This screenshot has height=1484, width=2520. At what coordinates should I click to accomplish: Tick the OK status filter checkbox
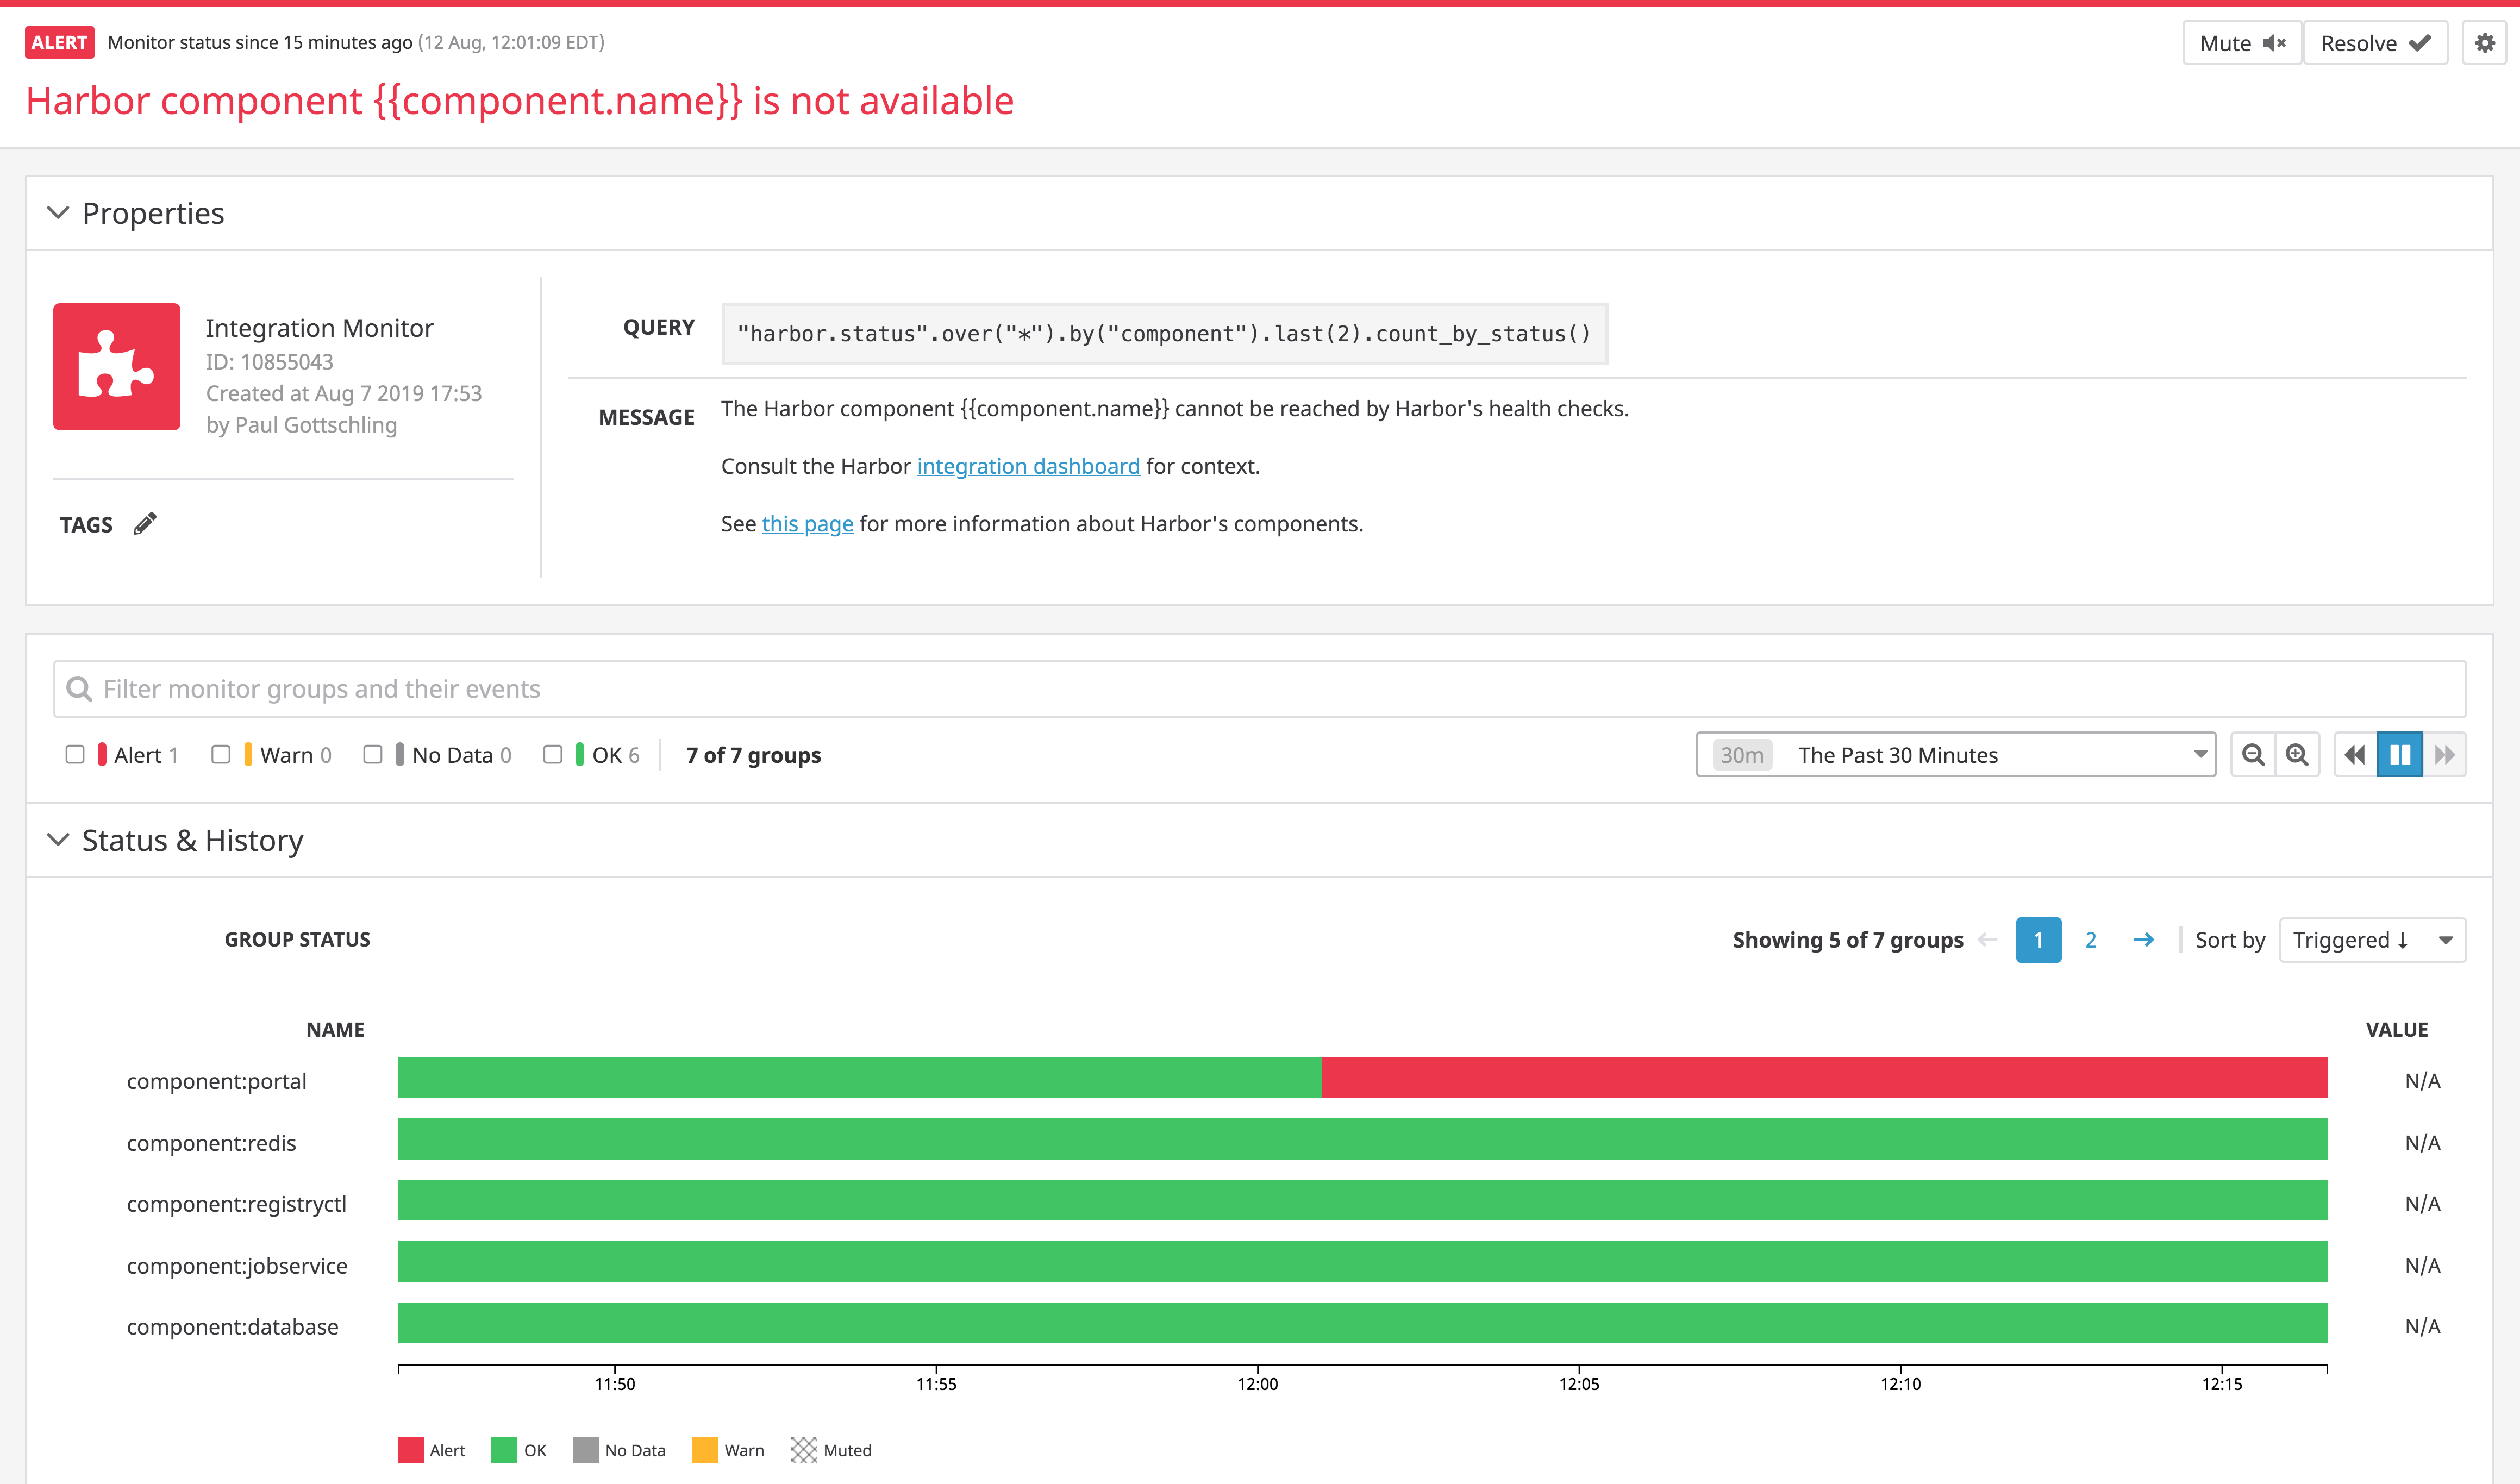pos(552,755)
